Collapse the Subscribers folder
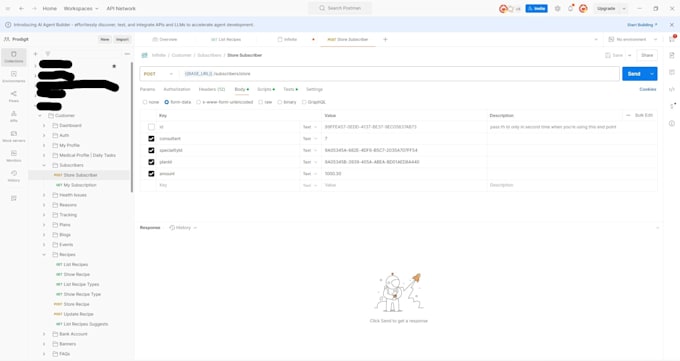The width and height of the screenshot is (680, 361). tap(44, 165)
